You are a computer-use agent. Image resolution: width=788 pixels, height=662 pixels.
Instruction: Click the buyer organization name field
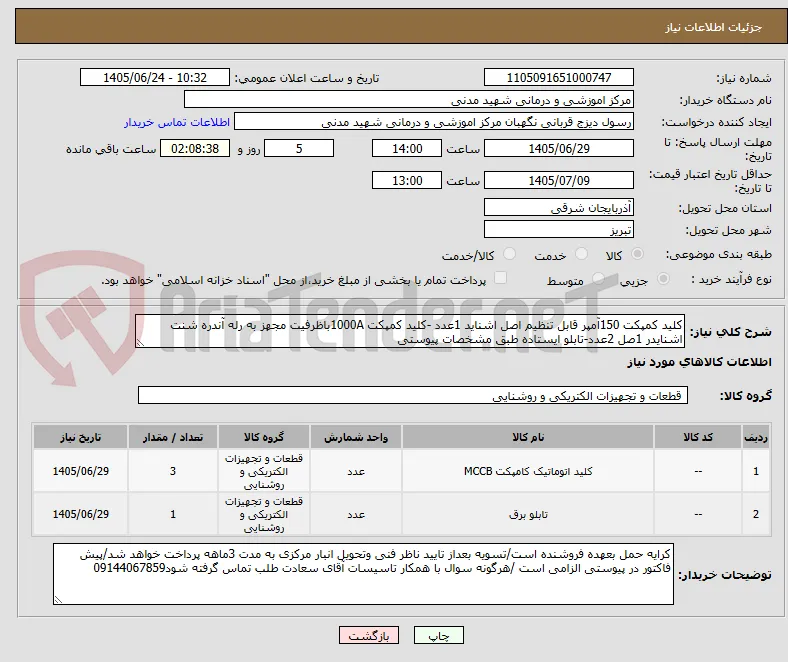coord(409,100)
